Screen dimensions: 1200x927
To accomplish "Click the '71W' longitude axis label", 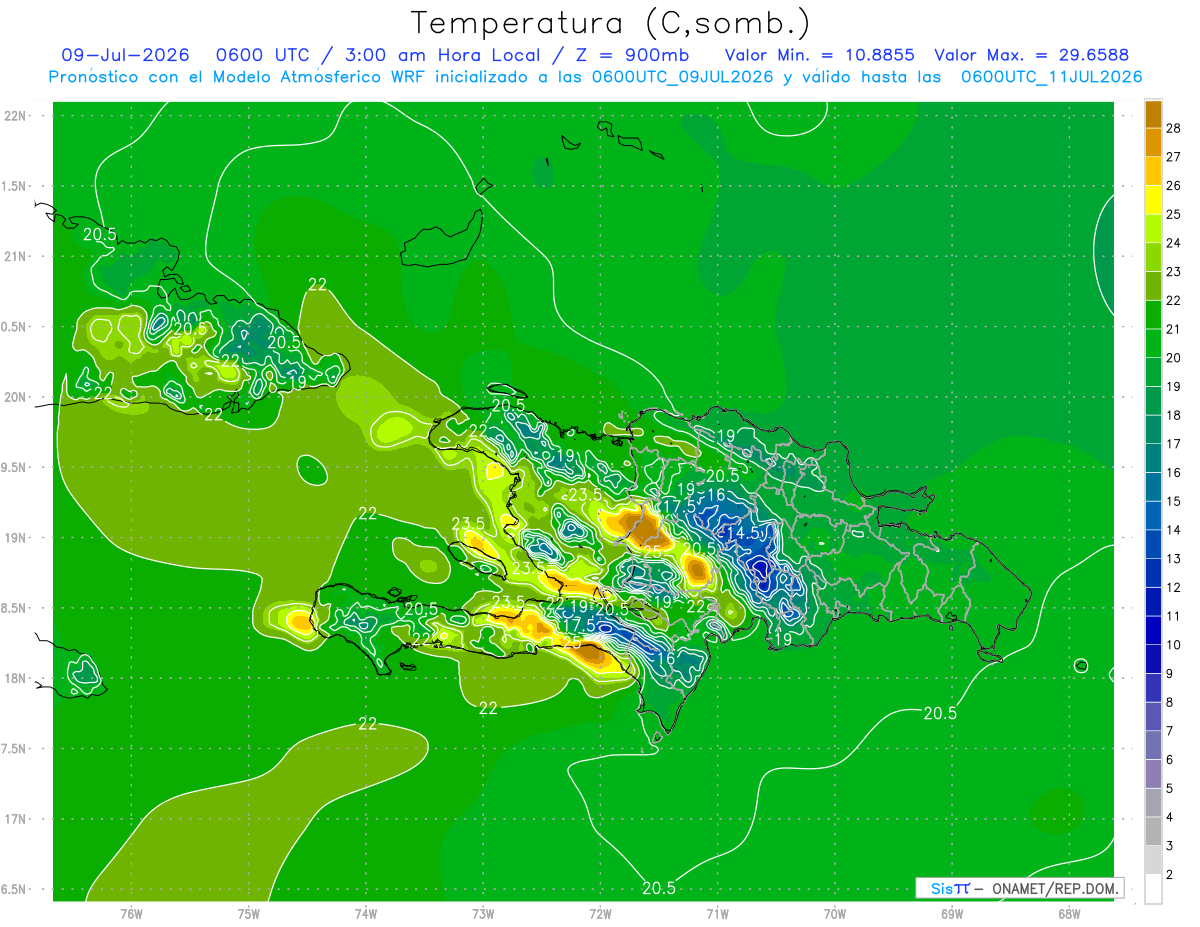I will coord(717,913).
